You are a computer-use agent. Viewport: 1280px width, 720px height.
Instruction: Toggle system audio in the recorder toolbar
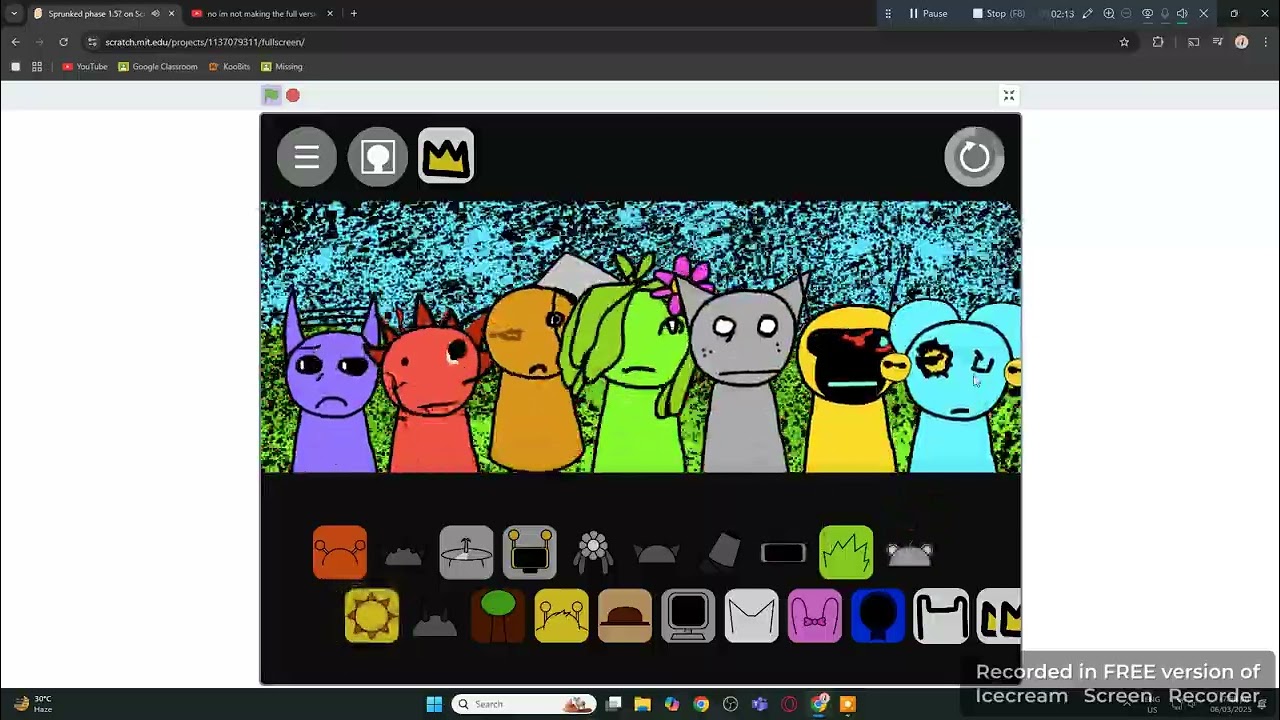pos(1182,13)
